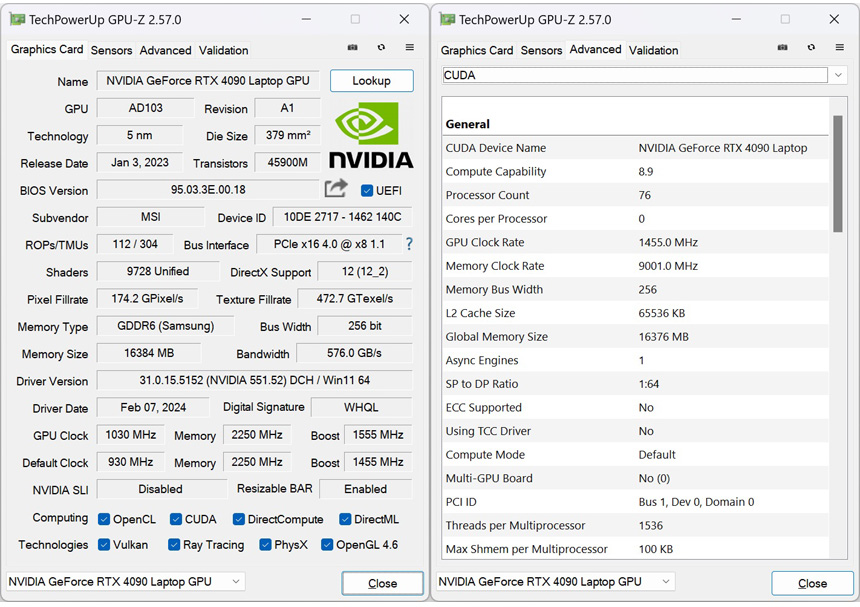Expand the CUDA category dropdown

click(x=838, y=75)
